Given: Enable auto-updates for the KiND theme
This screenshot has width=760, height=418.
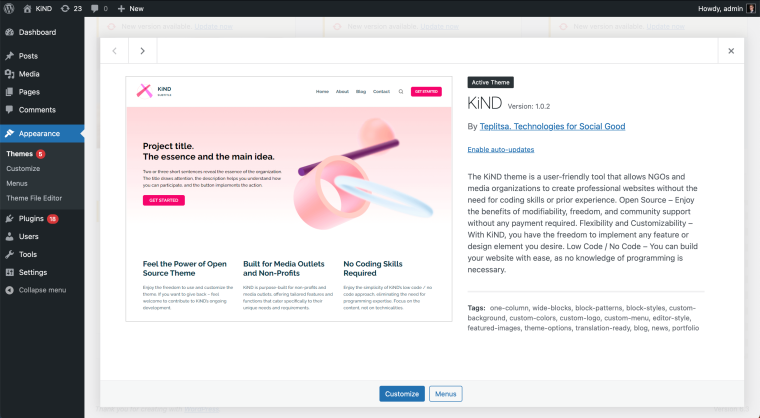Looking at the screenshot, I should [x=500, y=149].
